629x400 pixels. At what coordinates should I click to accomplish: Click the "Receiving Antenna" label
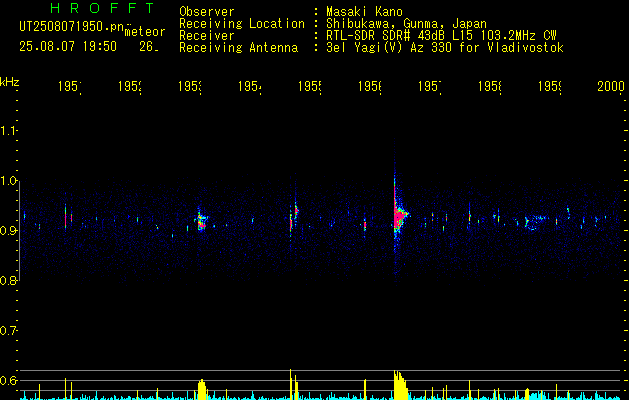238,48
